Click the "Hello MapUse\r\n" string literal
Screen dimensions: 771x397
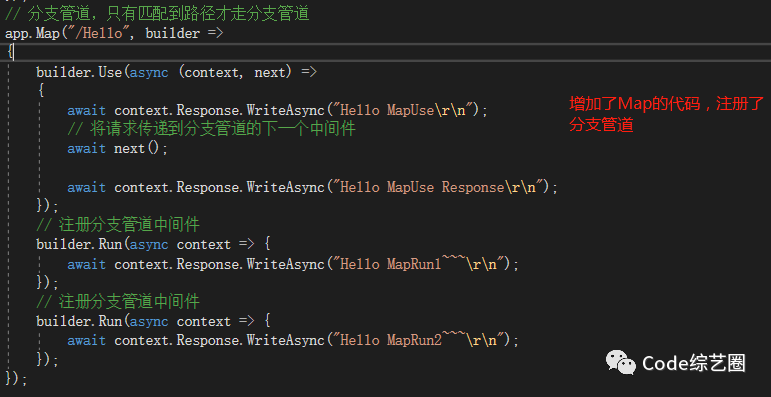(403, 110)
